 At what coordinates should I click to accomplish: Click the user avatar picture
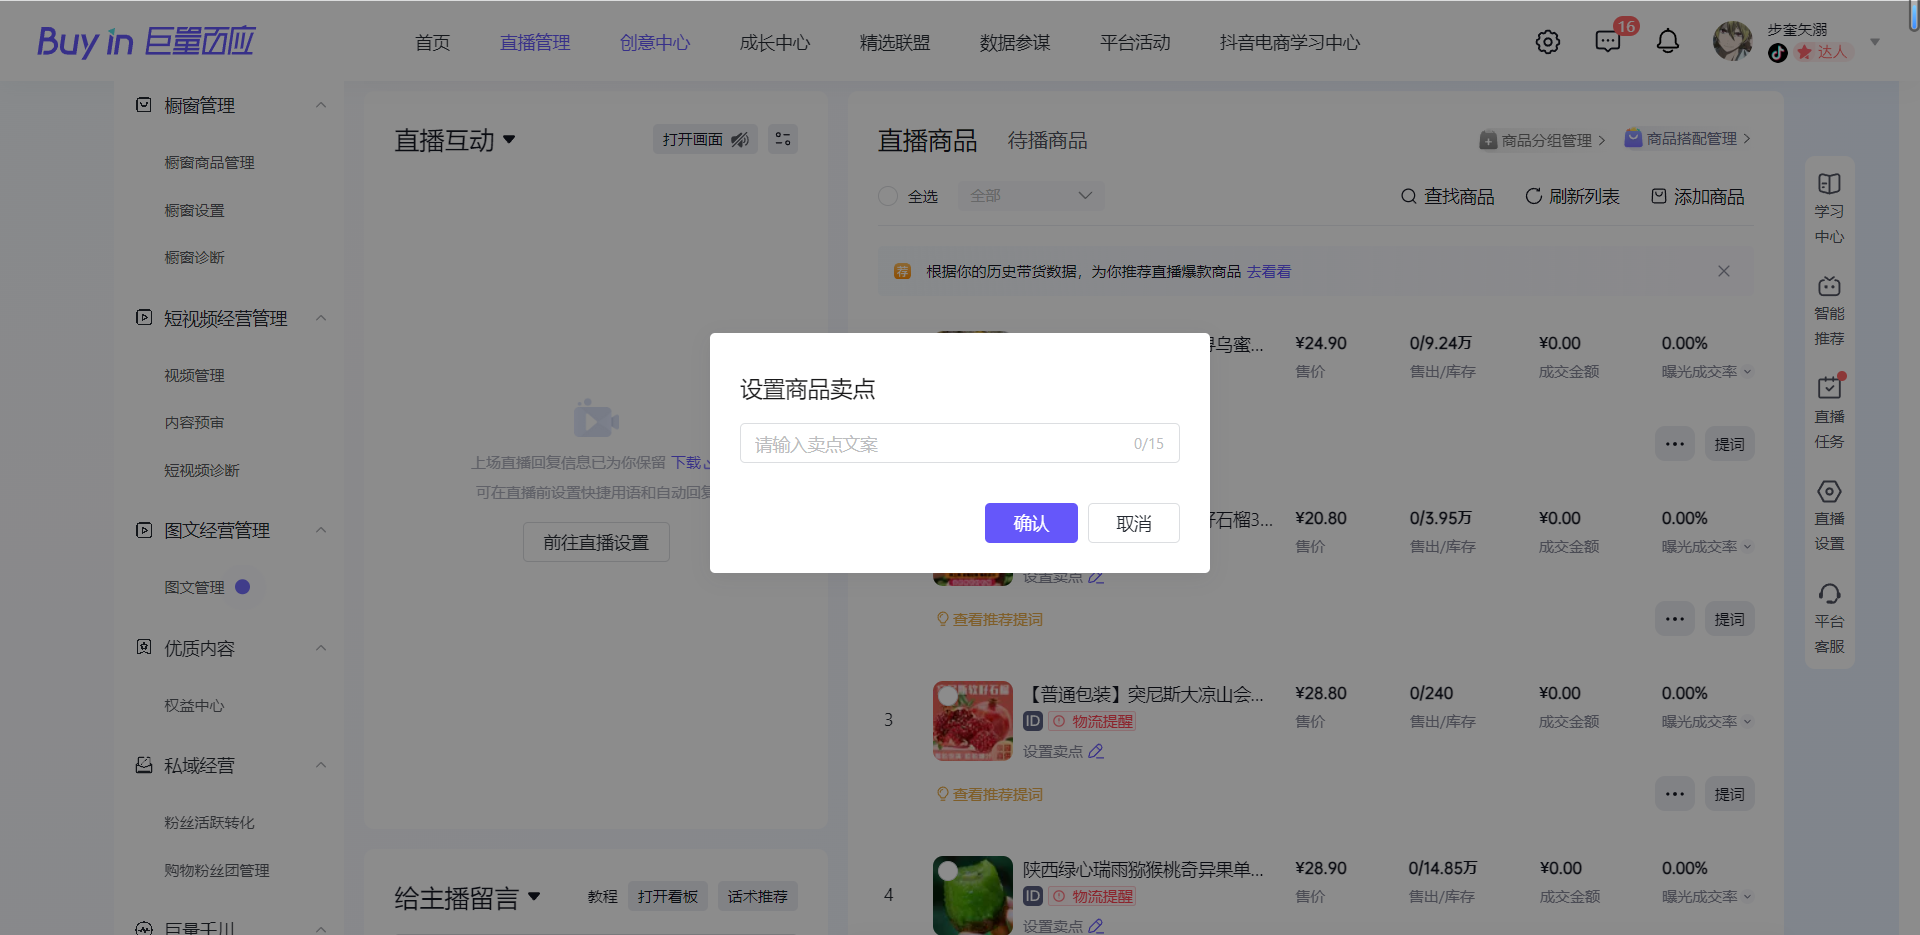1732,41
